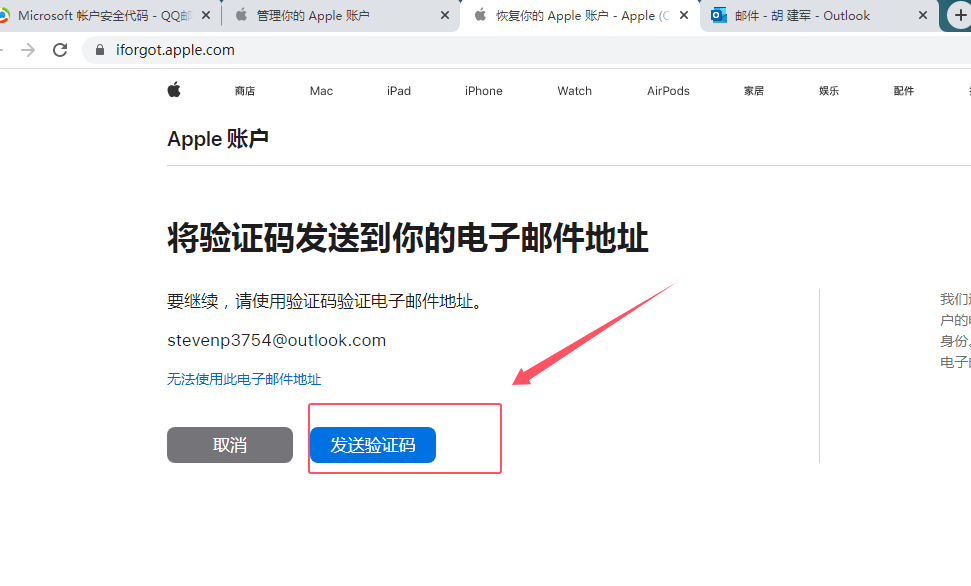Close the 恢复你的 Apple 账户 tab
Screen dimensions: 971x586
tap(684, 15)
